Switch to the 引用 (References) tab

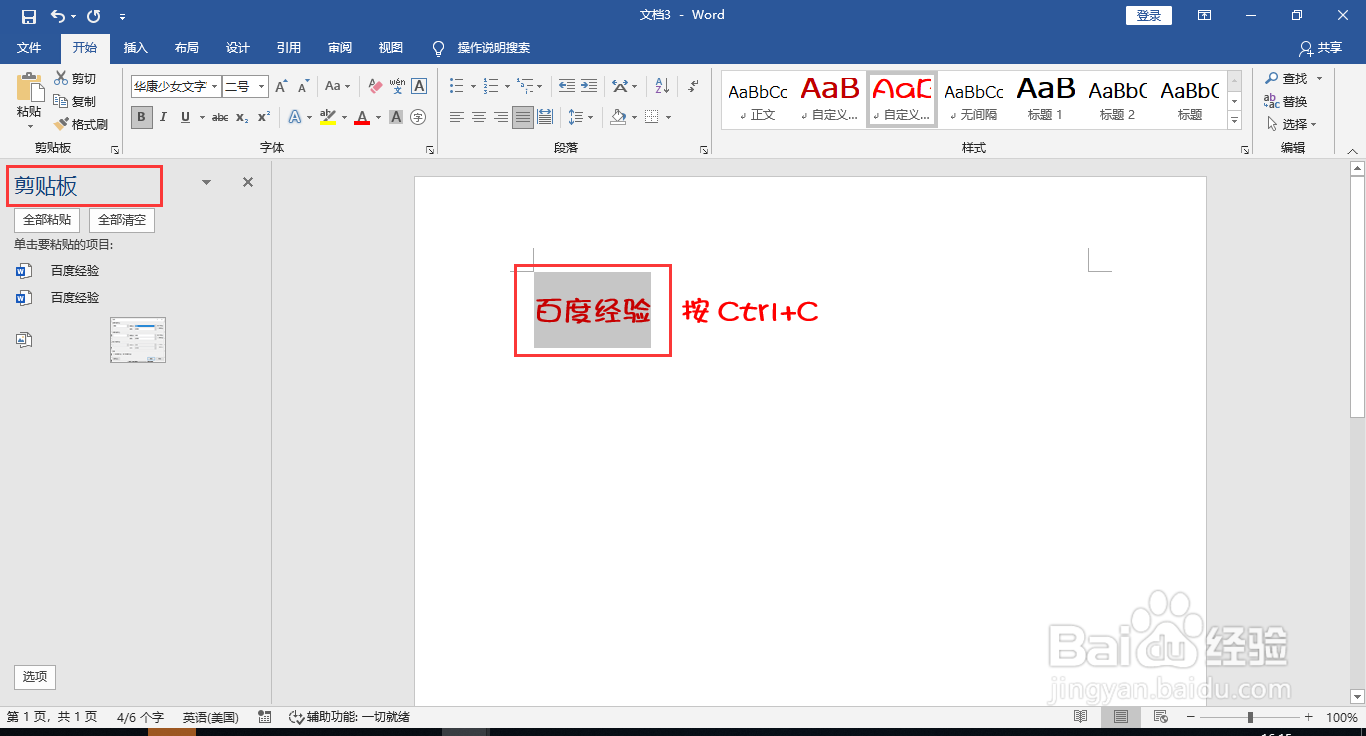289,48
